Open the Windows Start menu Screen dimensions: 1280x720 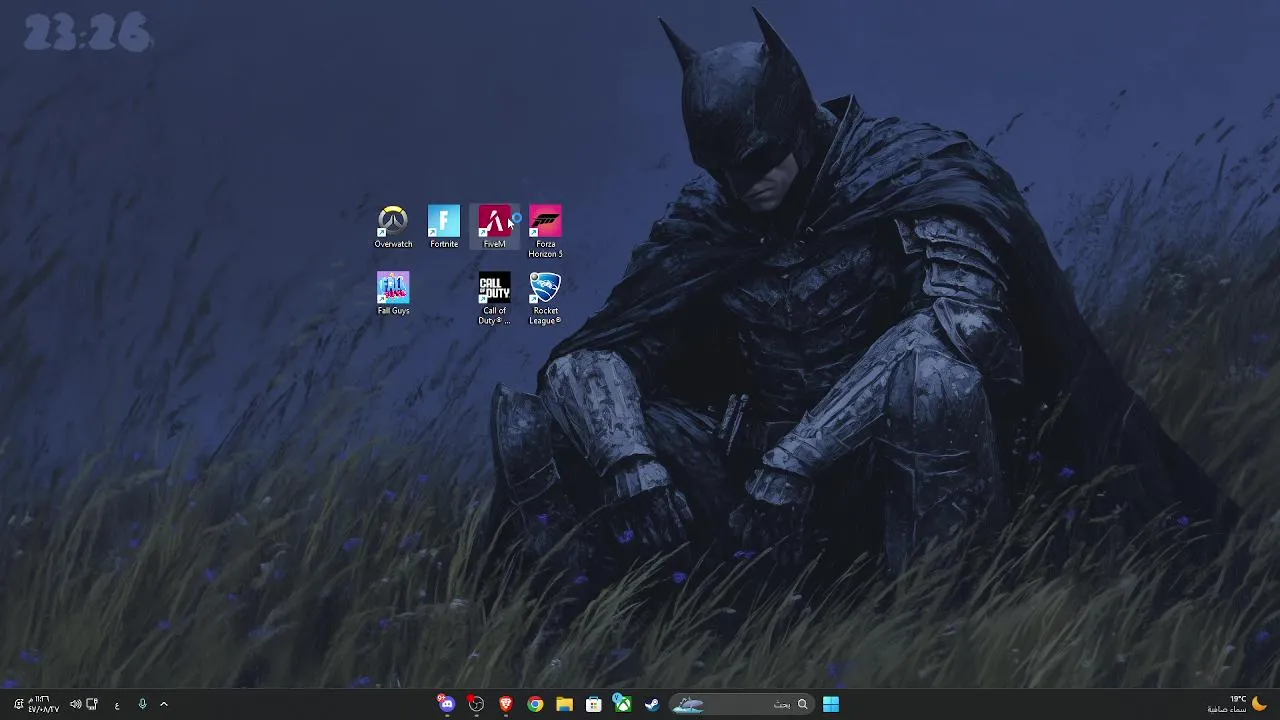831,704
